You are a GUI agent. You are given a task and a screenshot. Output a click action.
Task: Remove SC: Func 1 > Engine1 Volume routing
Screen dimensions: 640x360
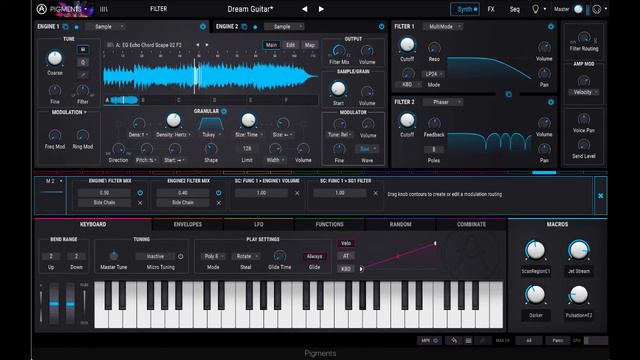click(x=297, y=193)
